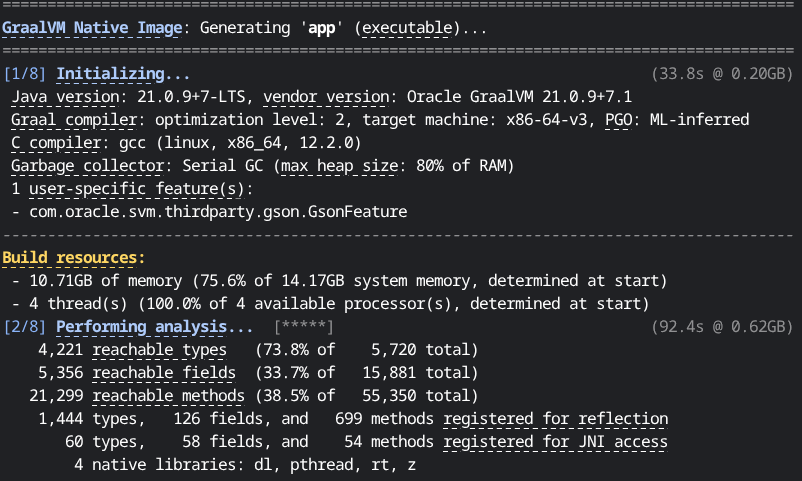Click the underlined 'PGO' link
The image size is (802, 481).
pyautogui.click(x=618, y=120)
